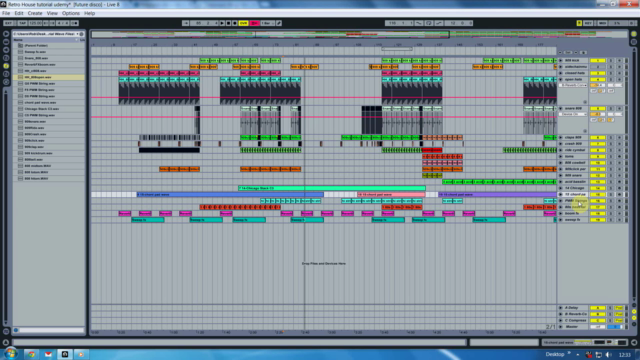The height and width of the screenshot is (360, 640).
Task: Arm the 808 kick track for recording
Action: (619, 60)
